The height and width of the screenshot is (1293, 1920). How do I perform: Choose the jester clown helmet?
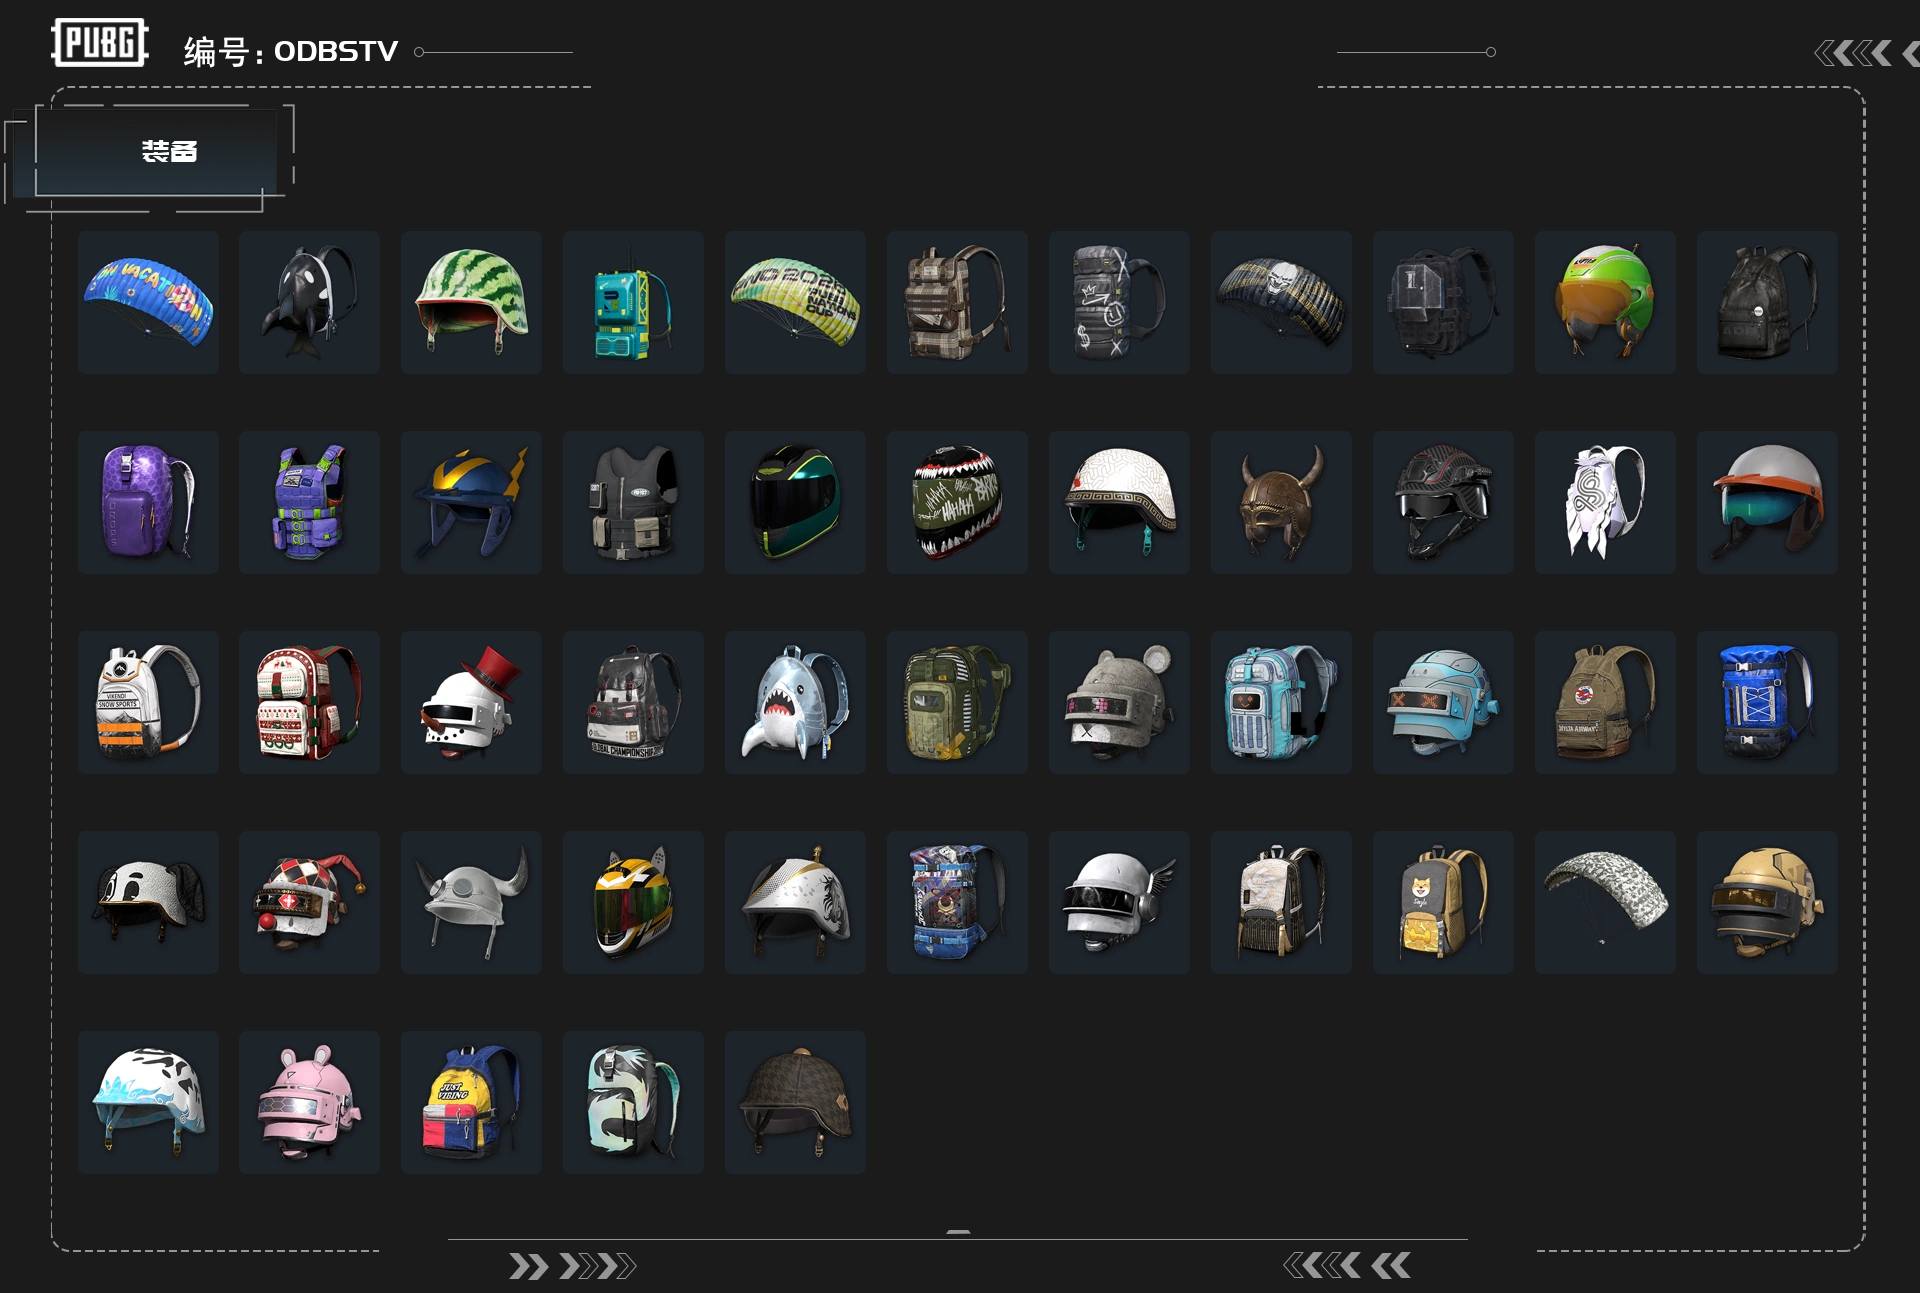coord(310,902)
